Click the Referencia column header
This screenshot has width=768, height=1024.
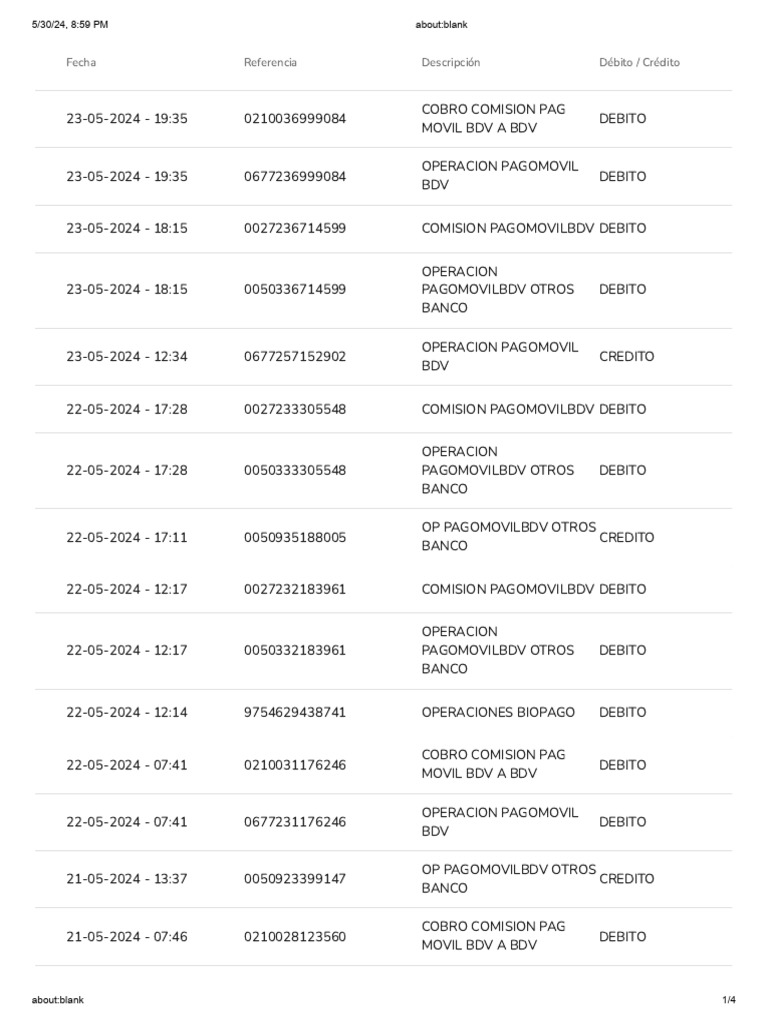(x=270, y=62)
